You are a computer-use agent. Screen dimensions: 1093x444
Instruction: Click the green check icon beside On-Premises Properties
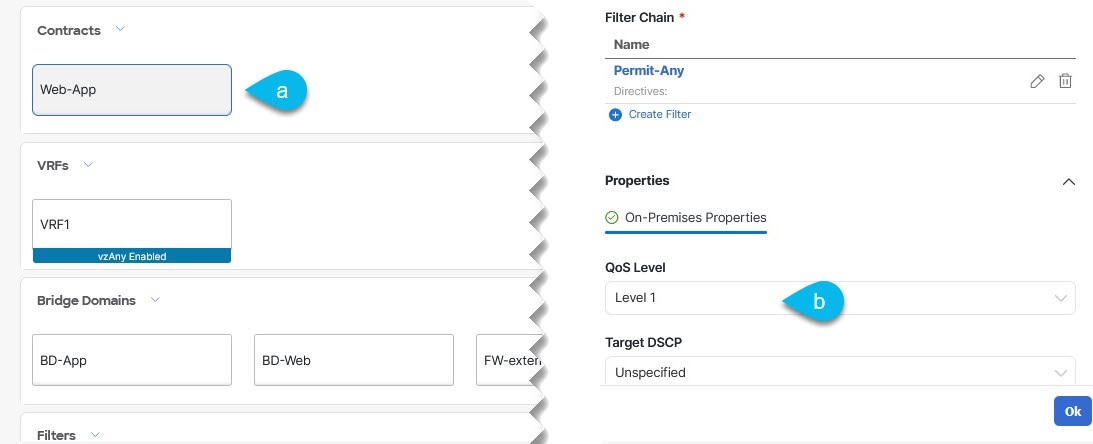[611, 217]
